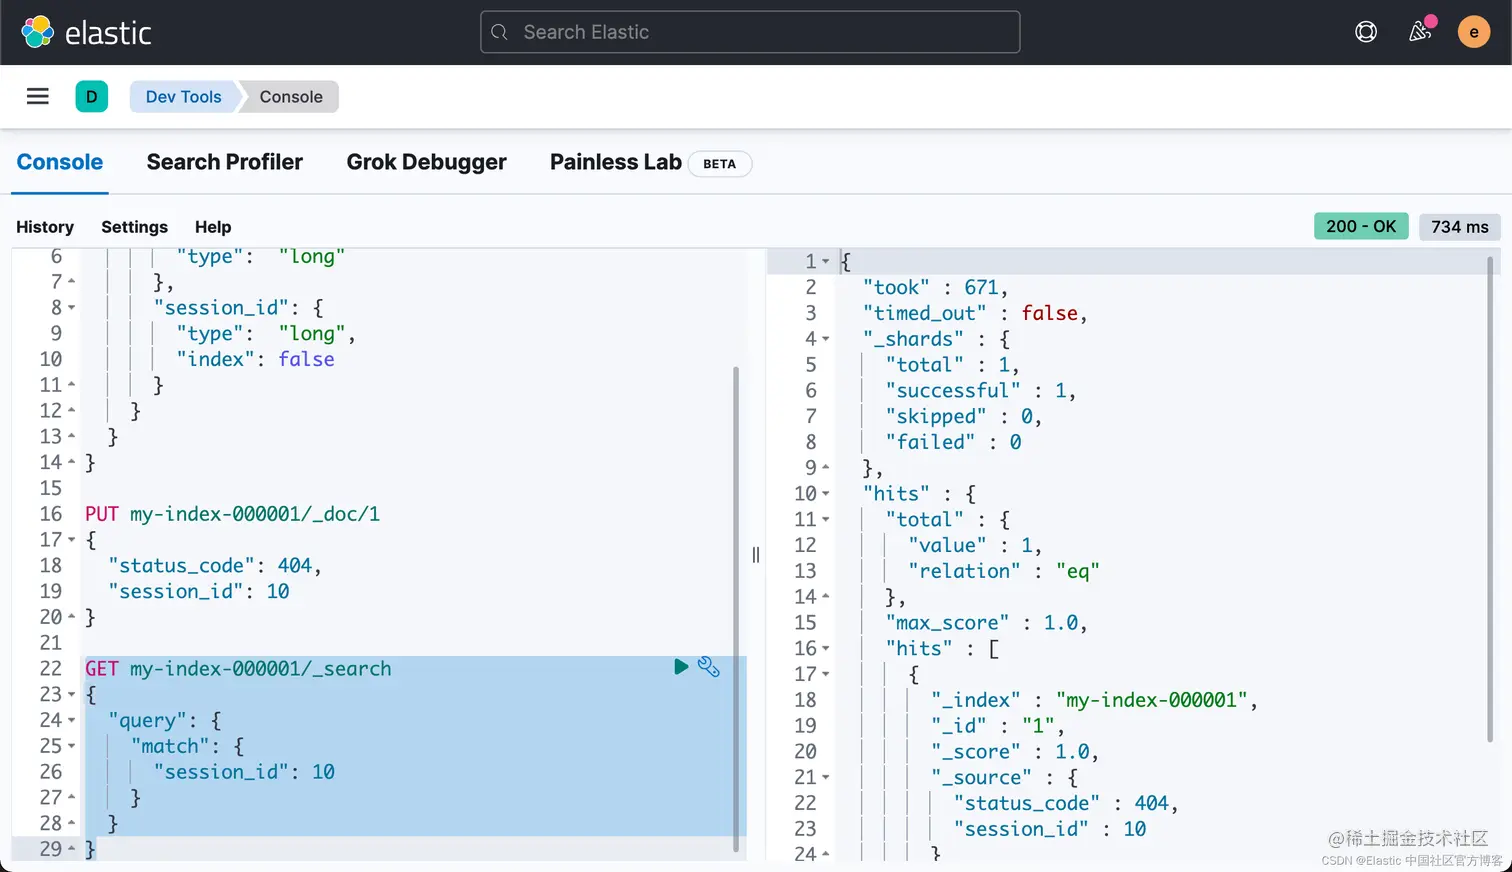
Task: Click '"took" : 671,' in response
Action: point(936,288)
